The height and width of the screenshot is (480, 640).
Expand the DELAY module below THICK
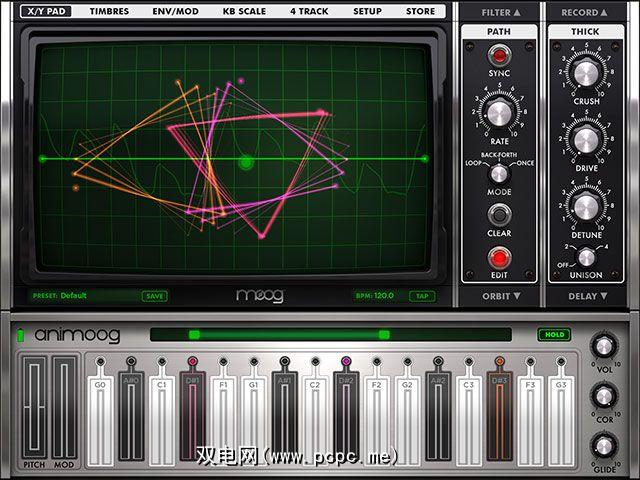(x=588, y=296)
